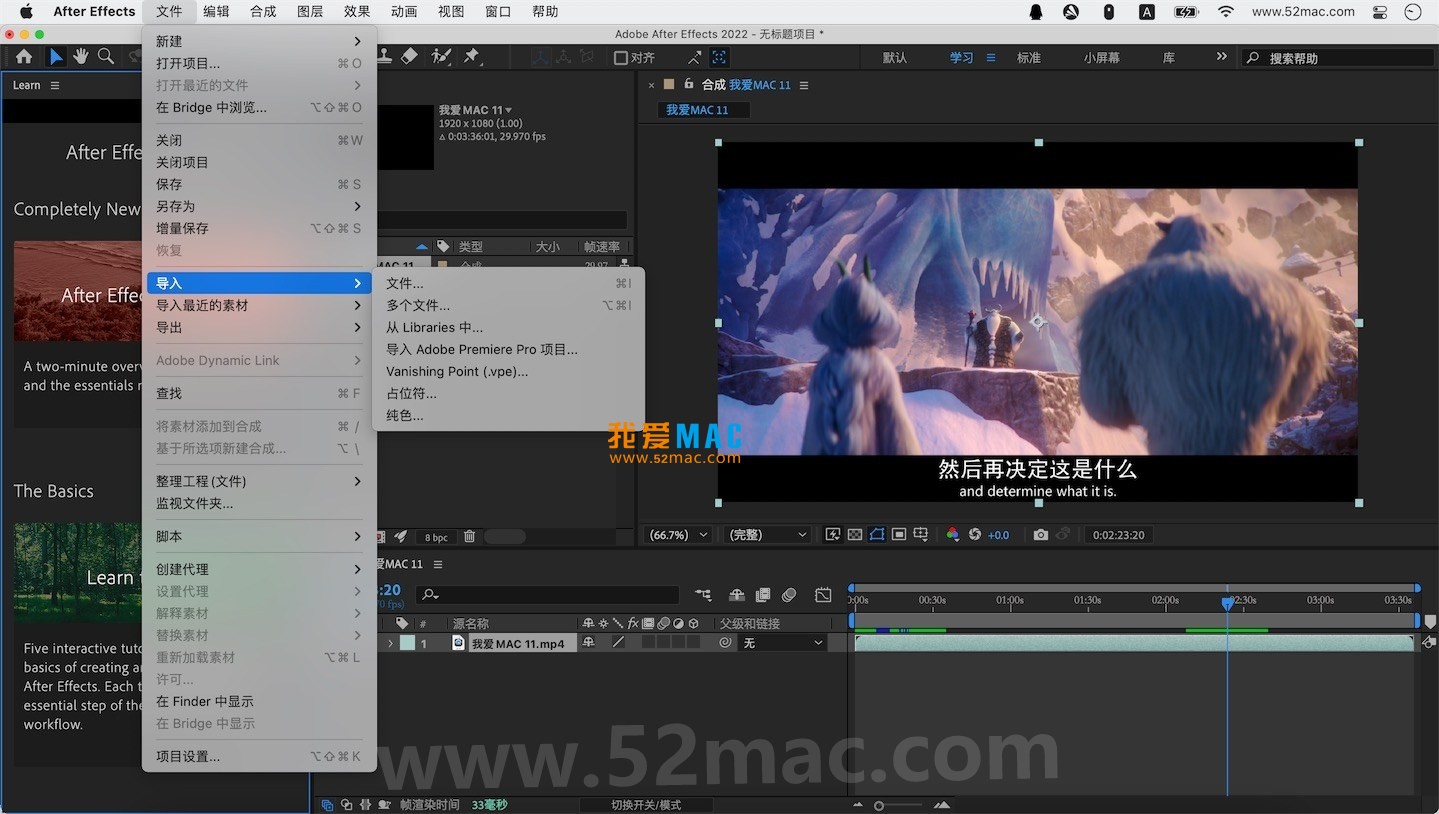Screen dimensions: 1439x814
Task: Toggle fast previews icon in viewer
Action: tap(833, 535)
